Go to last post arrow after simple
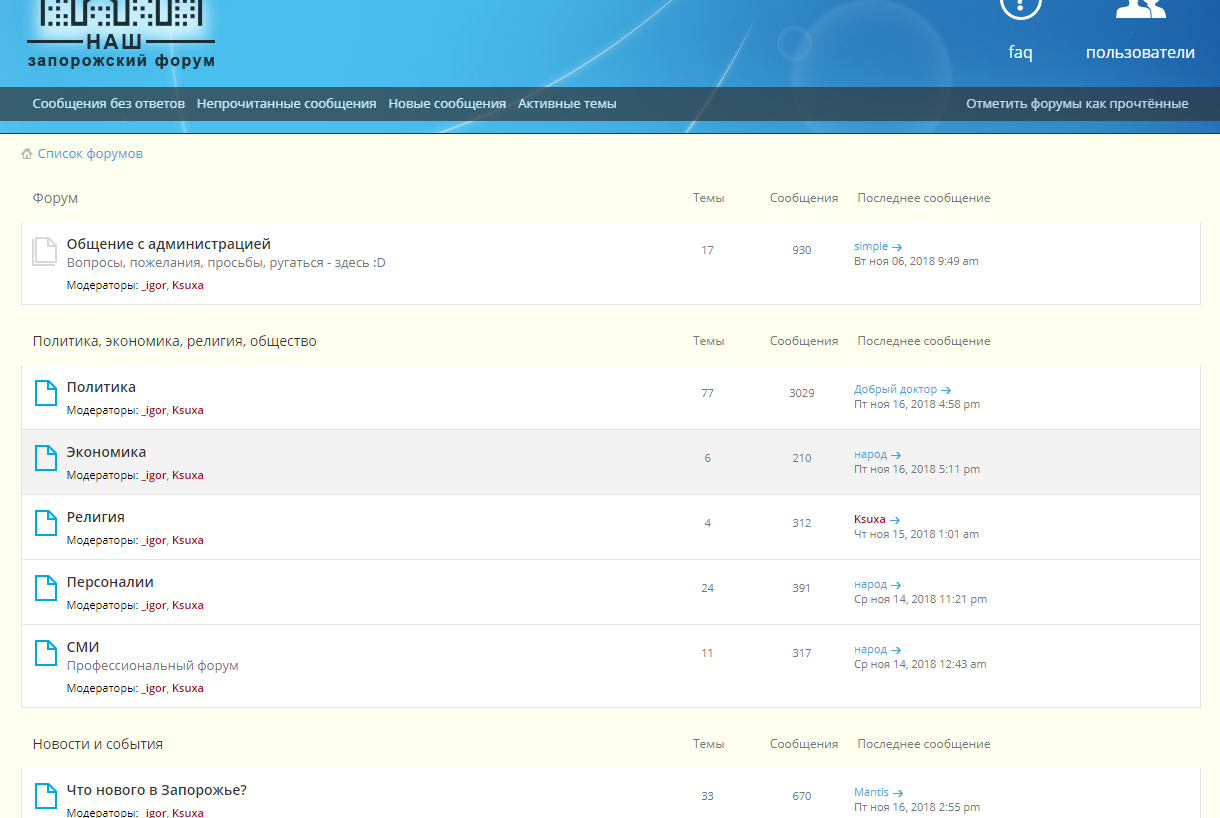This screenshot has width=1220, height=818. coord(897,247)
